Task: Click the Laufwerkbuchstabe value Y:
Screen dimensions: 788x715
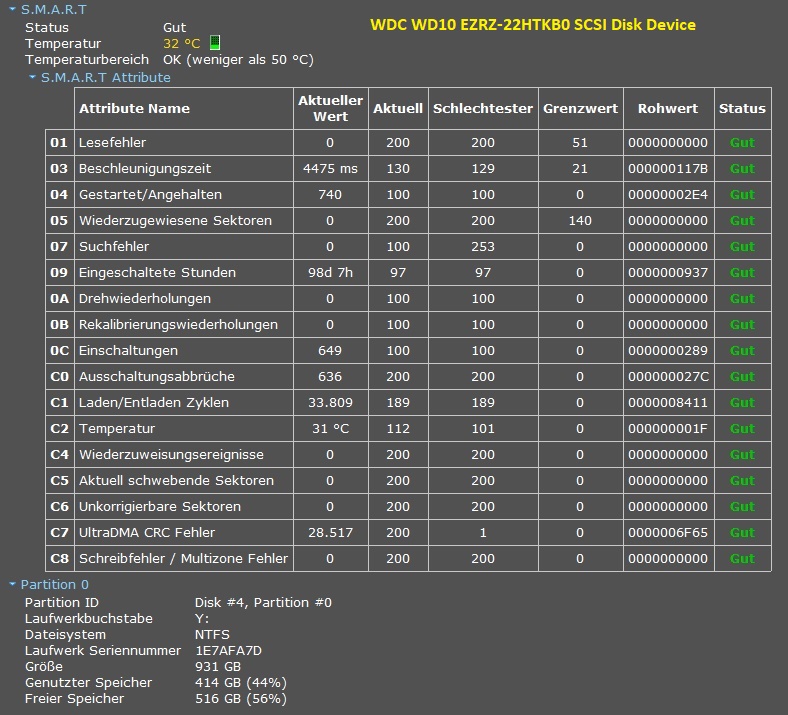Action: [x=202, y=619]
